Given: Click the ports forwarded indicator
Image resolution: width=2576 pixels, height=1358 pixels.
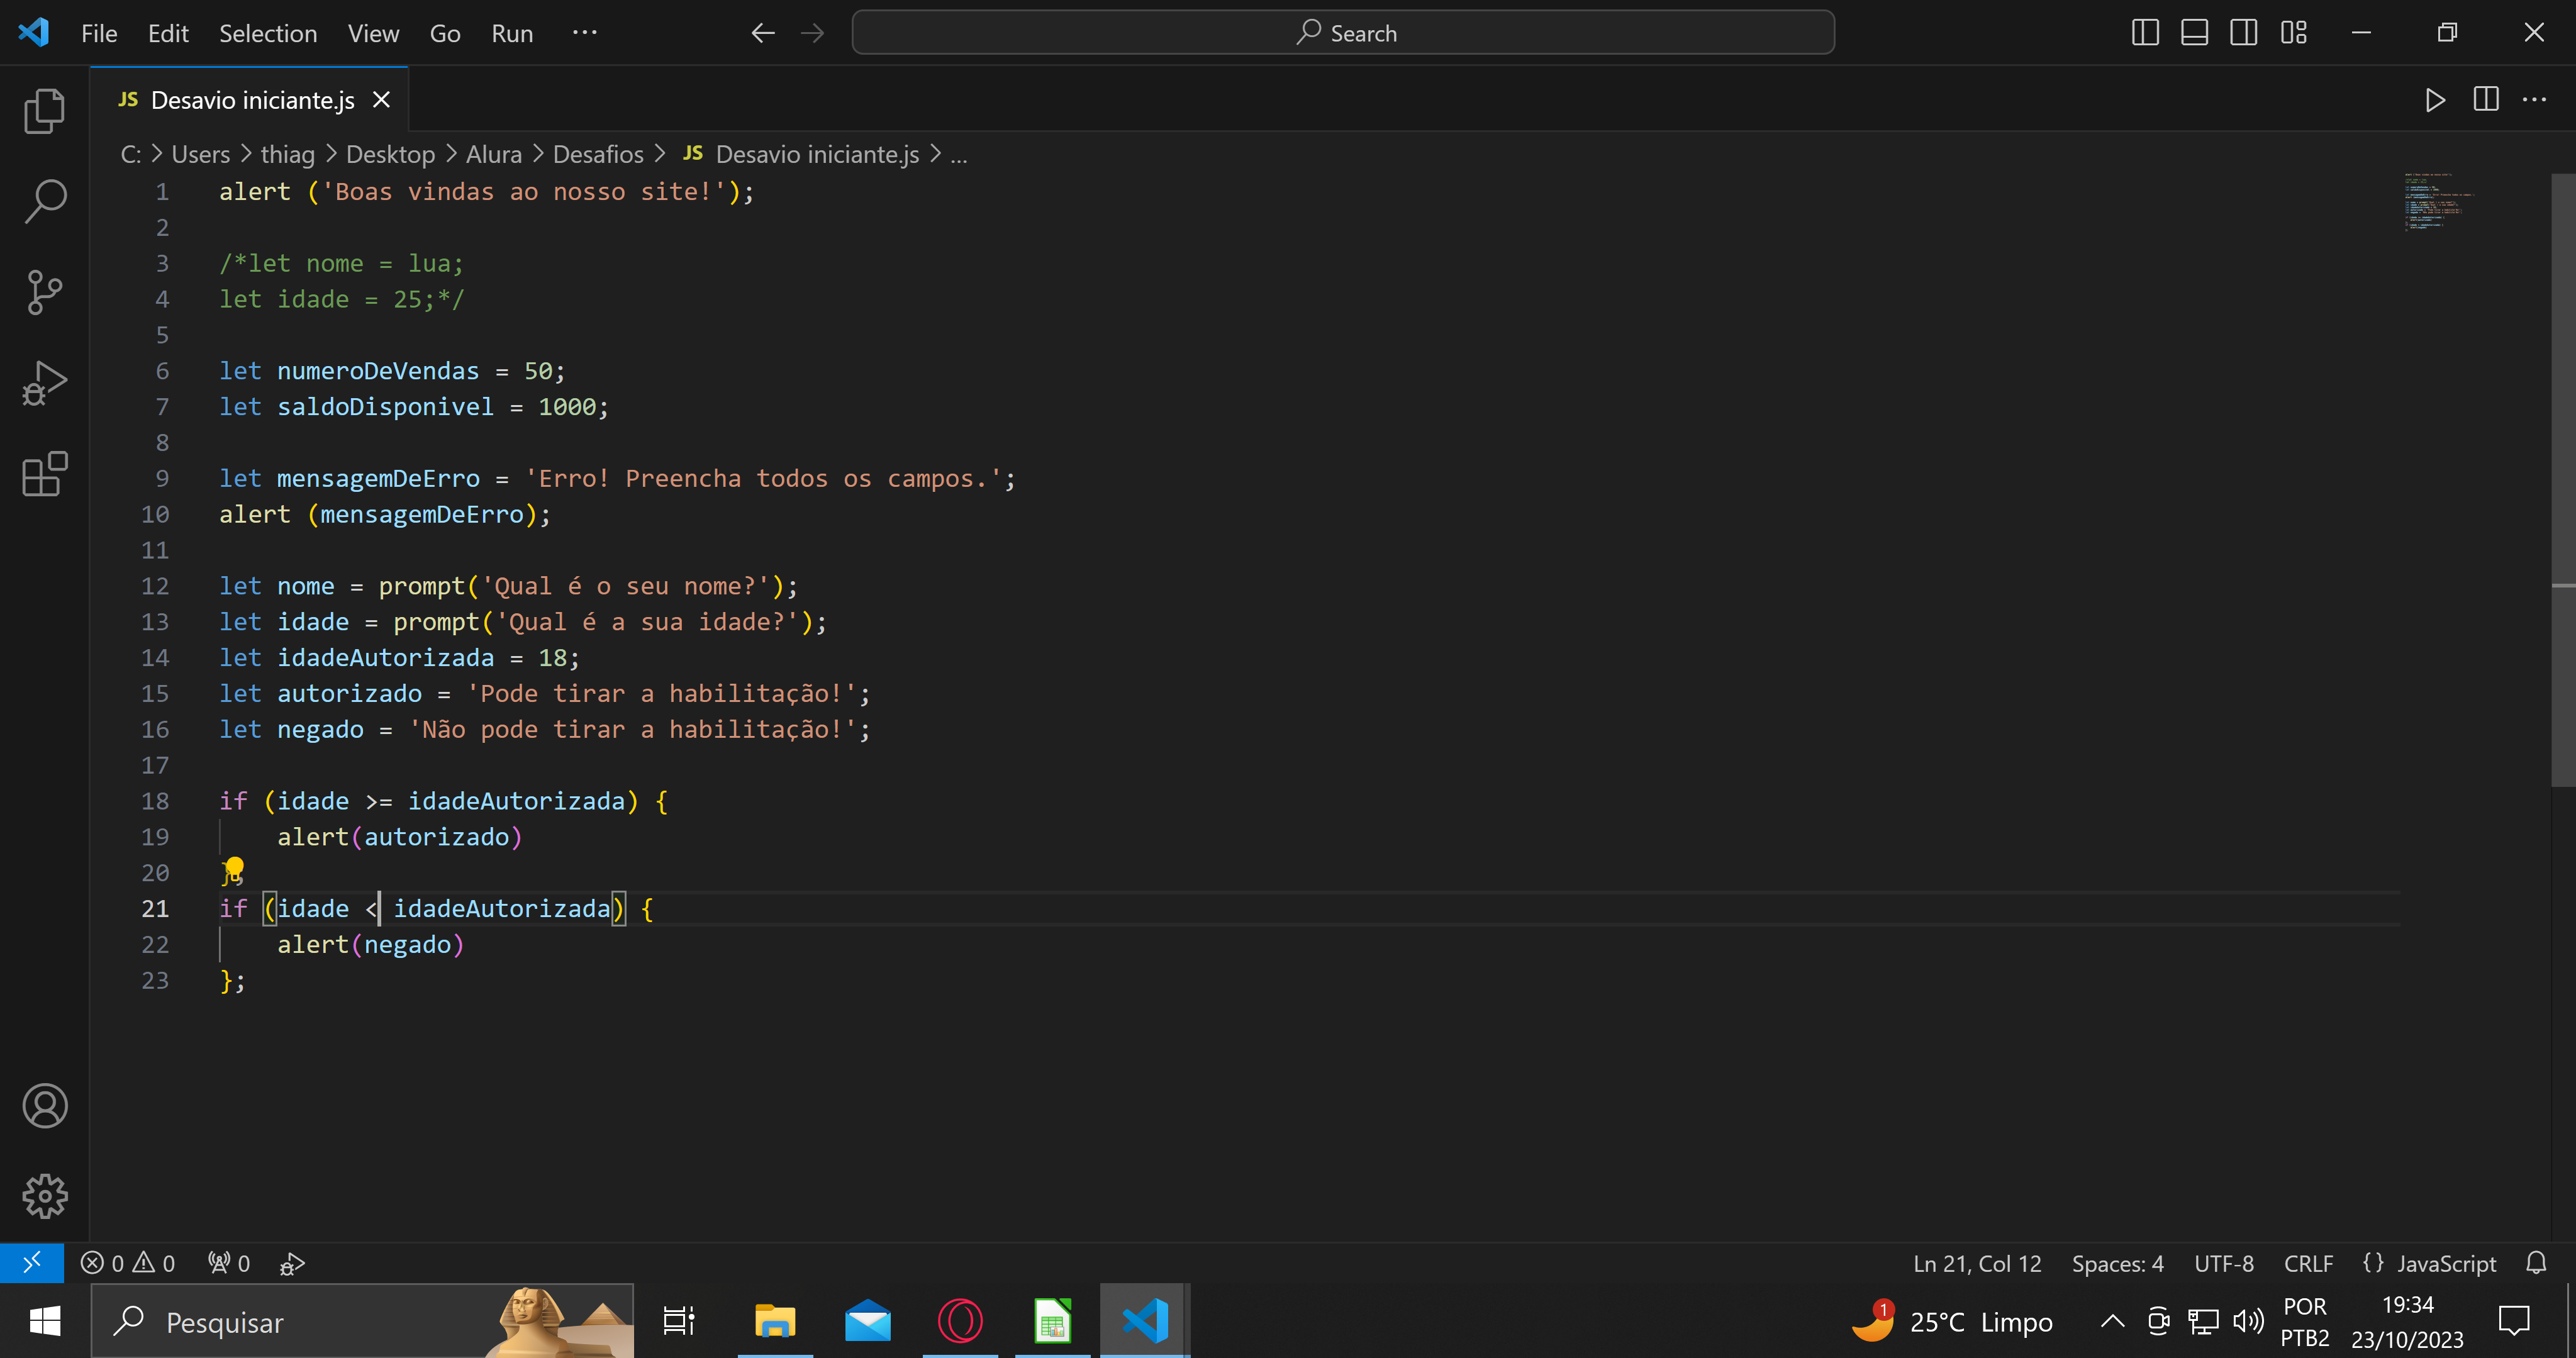Looking at the screenshot, I should coord(229,1263).
